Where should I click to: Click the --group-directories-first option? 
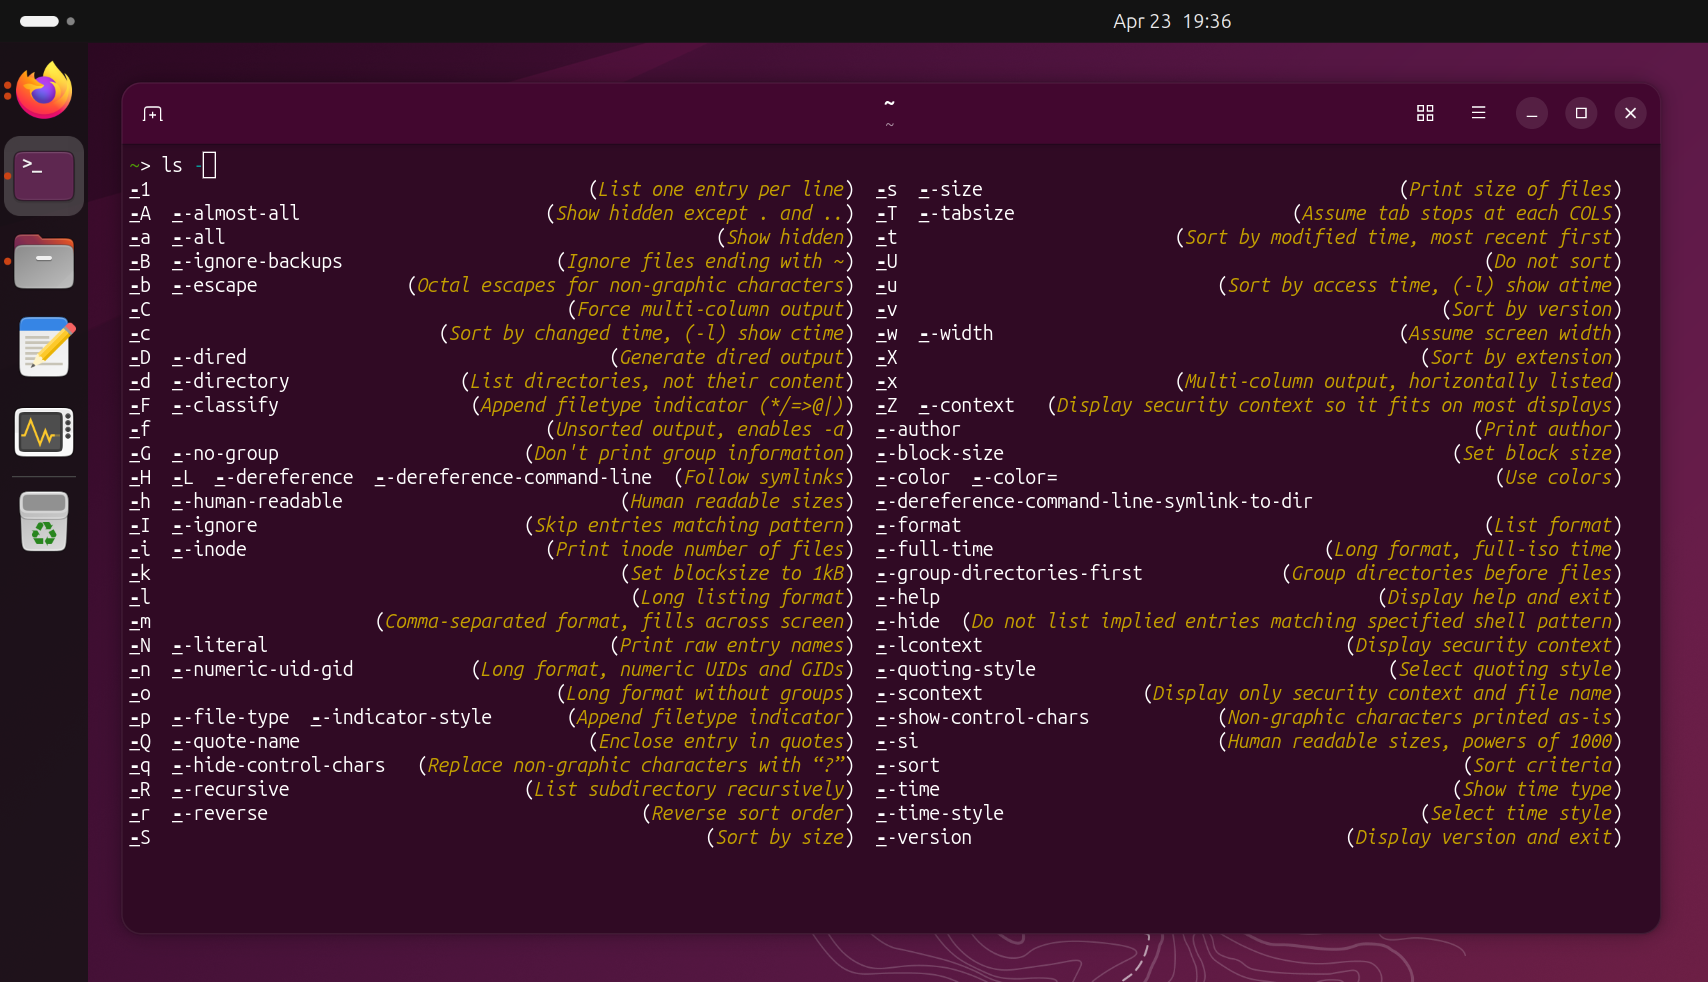coord(1009,573)
